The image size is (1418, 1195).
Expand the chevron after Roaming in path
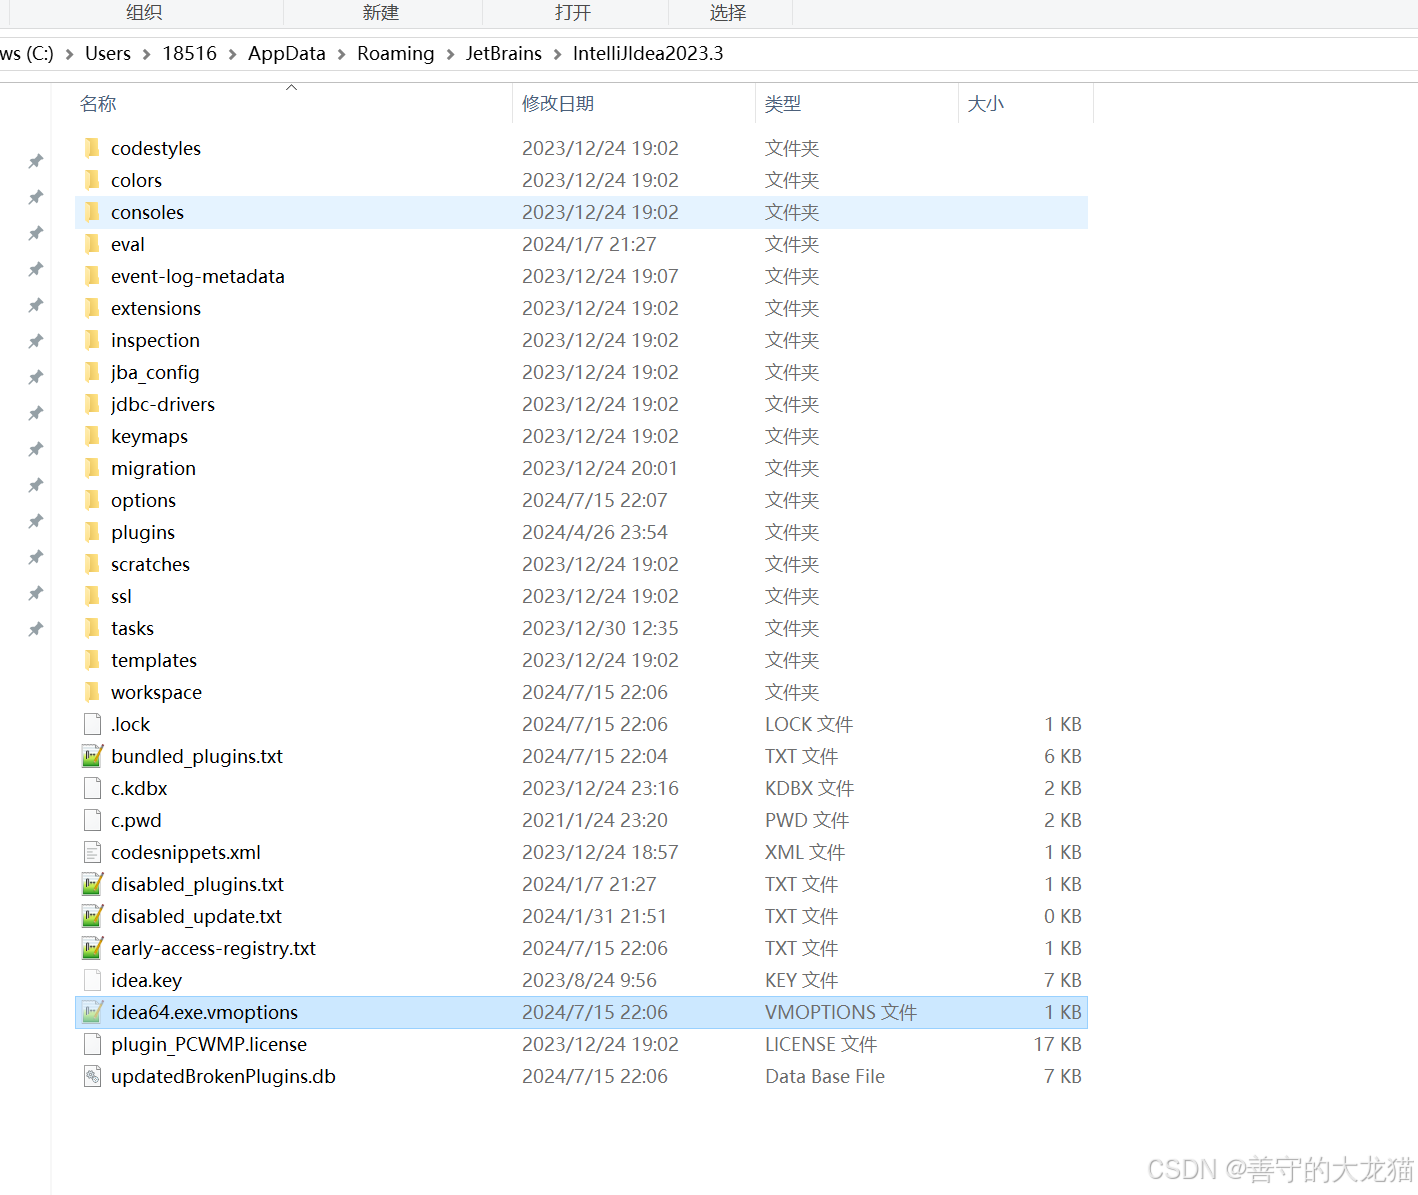[450, 54]
